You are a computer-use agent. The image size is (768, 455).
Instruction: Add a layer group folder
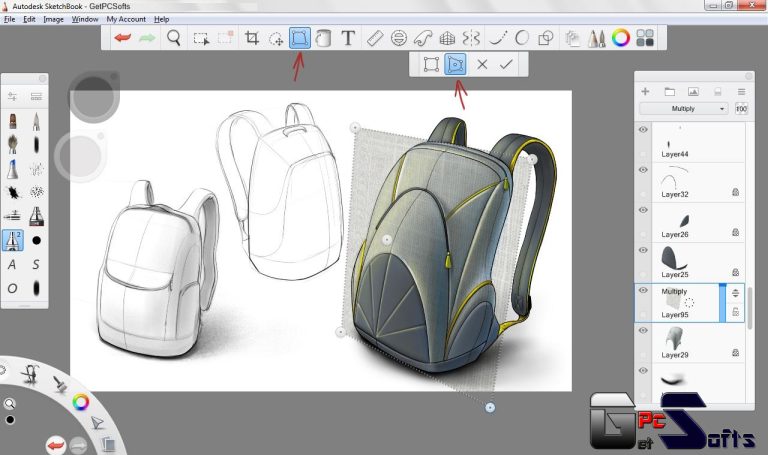[x=670, y=92]
